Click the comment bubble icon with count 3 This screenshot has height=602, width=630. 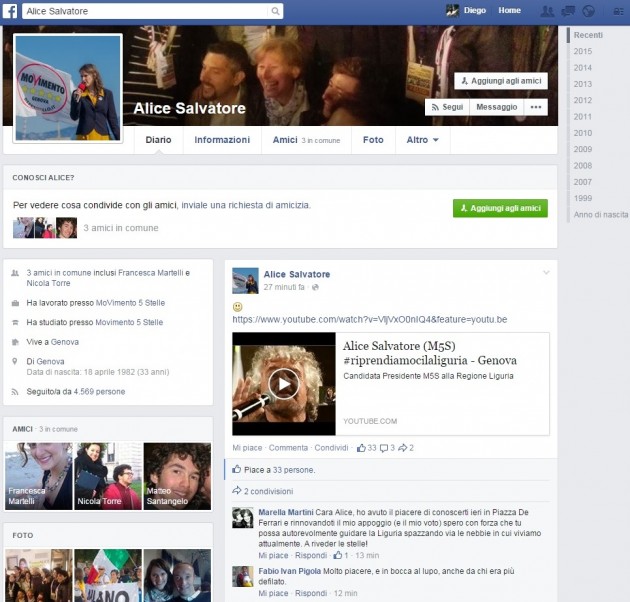pyautogui.click(x=383, y=448)
